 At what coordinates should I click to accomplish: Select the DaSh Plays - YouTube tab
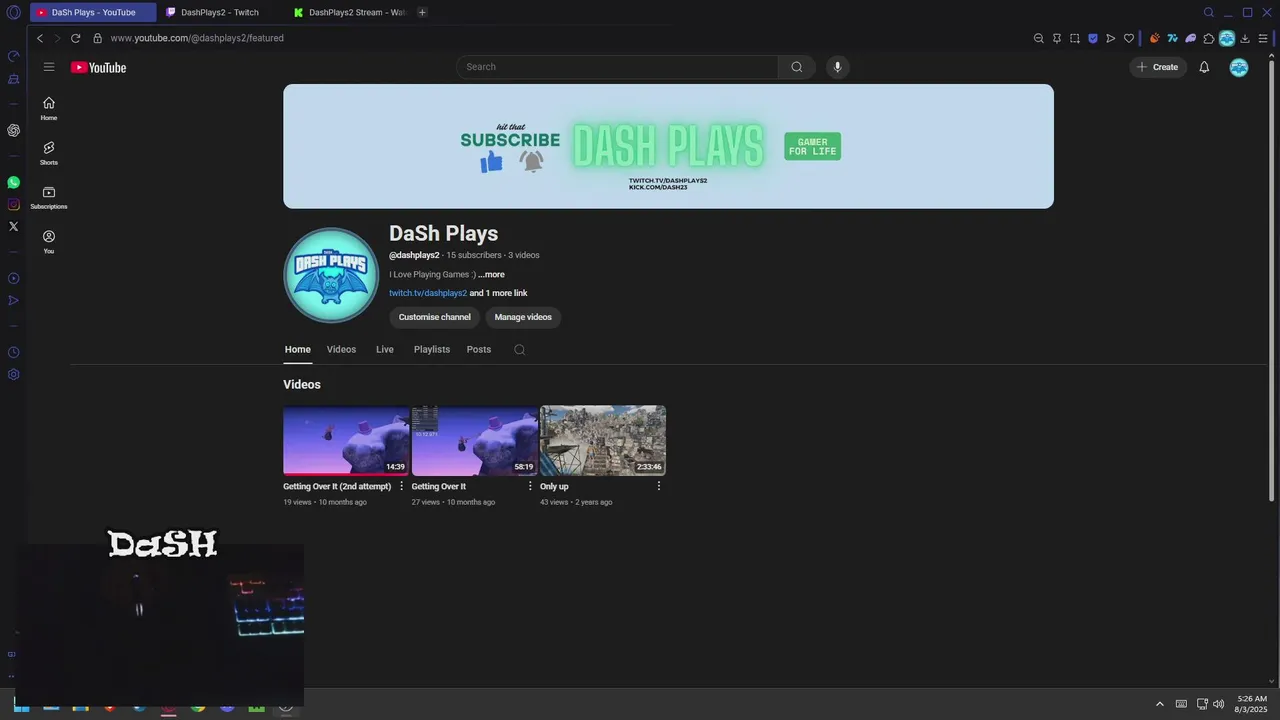[x=93, y=12]
